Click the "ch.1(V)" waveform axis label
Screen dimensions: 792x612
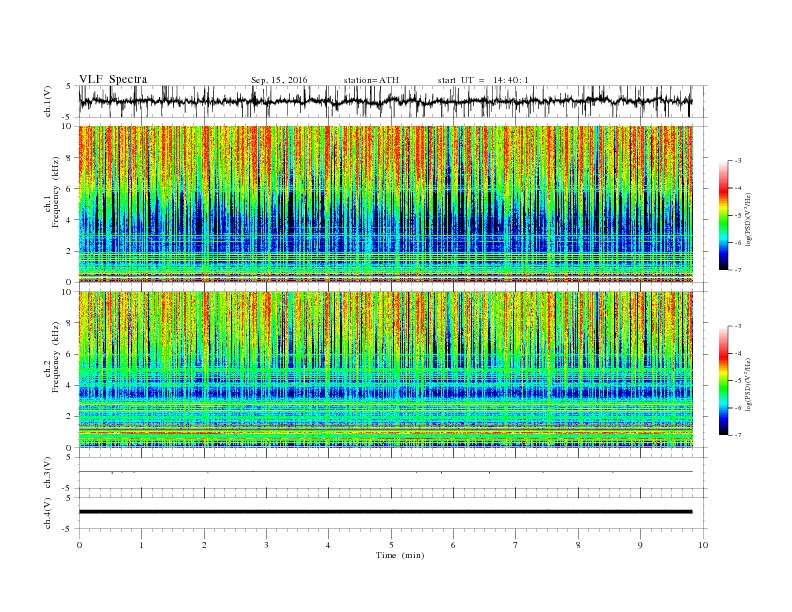pyautogui.click(x=47, y=101)
